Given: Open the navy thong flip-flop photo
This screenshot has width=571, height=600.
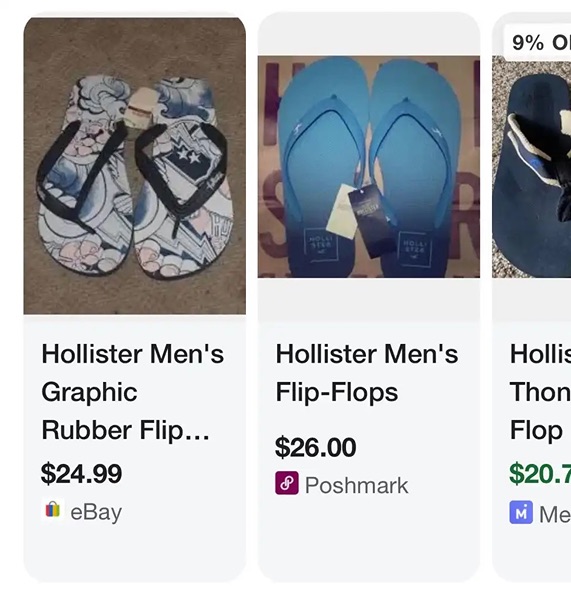Looking at the screenshot, I should (532, 167).
